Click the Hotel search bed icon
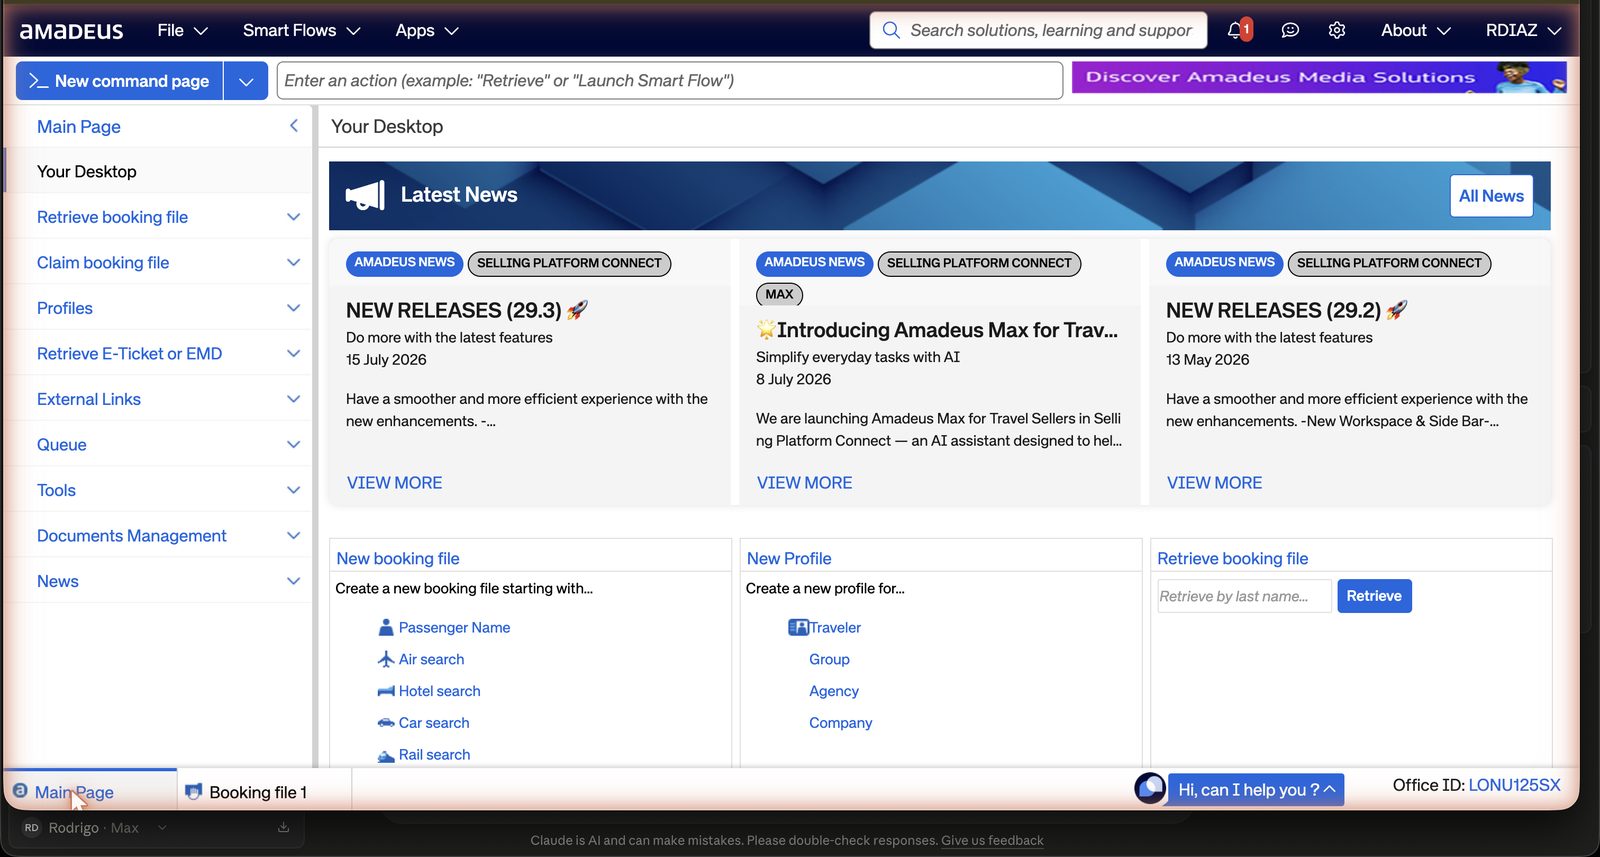The height and width of the screenshot is (857, 1600). tap(386, 691)
